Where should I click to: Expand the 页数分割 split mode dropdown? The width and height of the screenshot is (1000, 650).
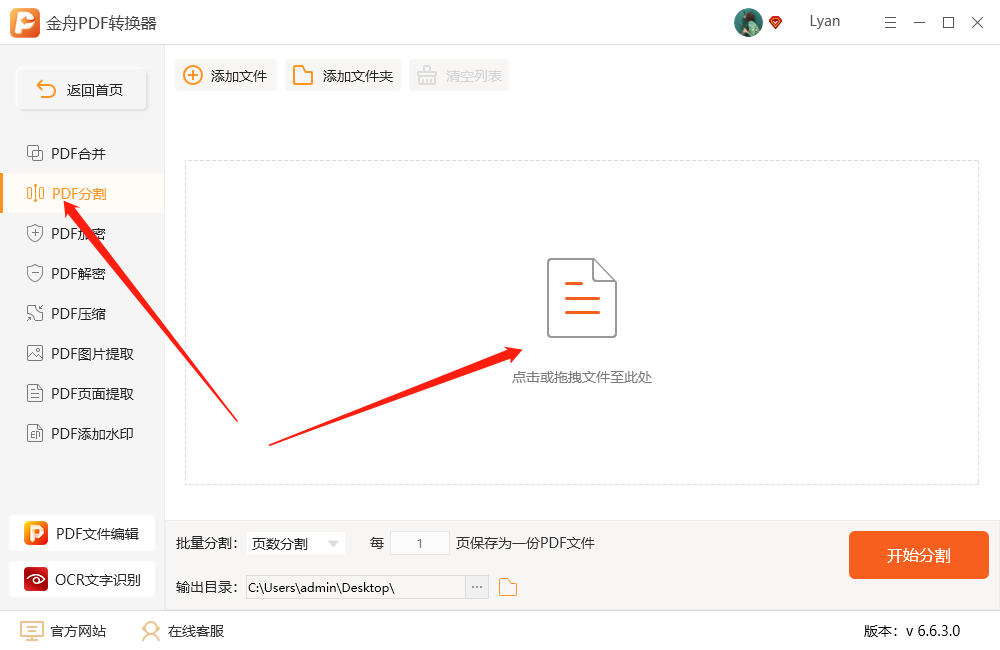click(x=295, y=543)
